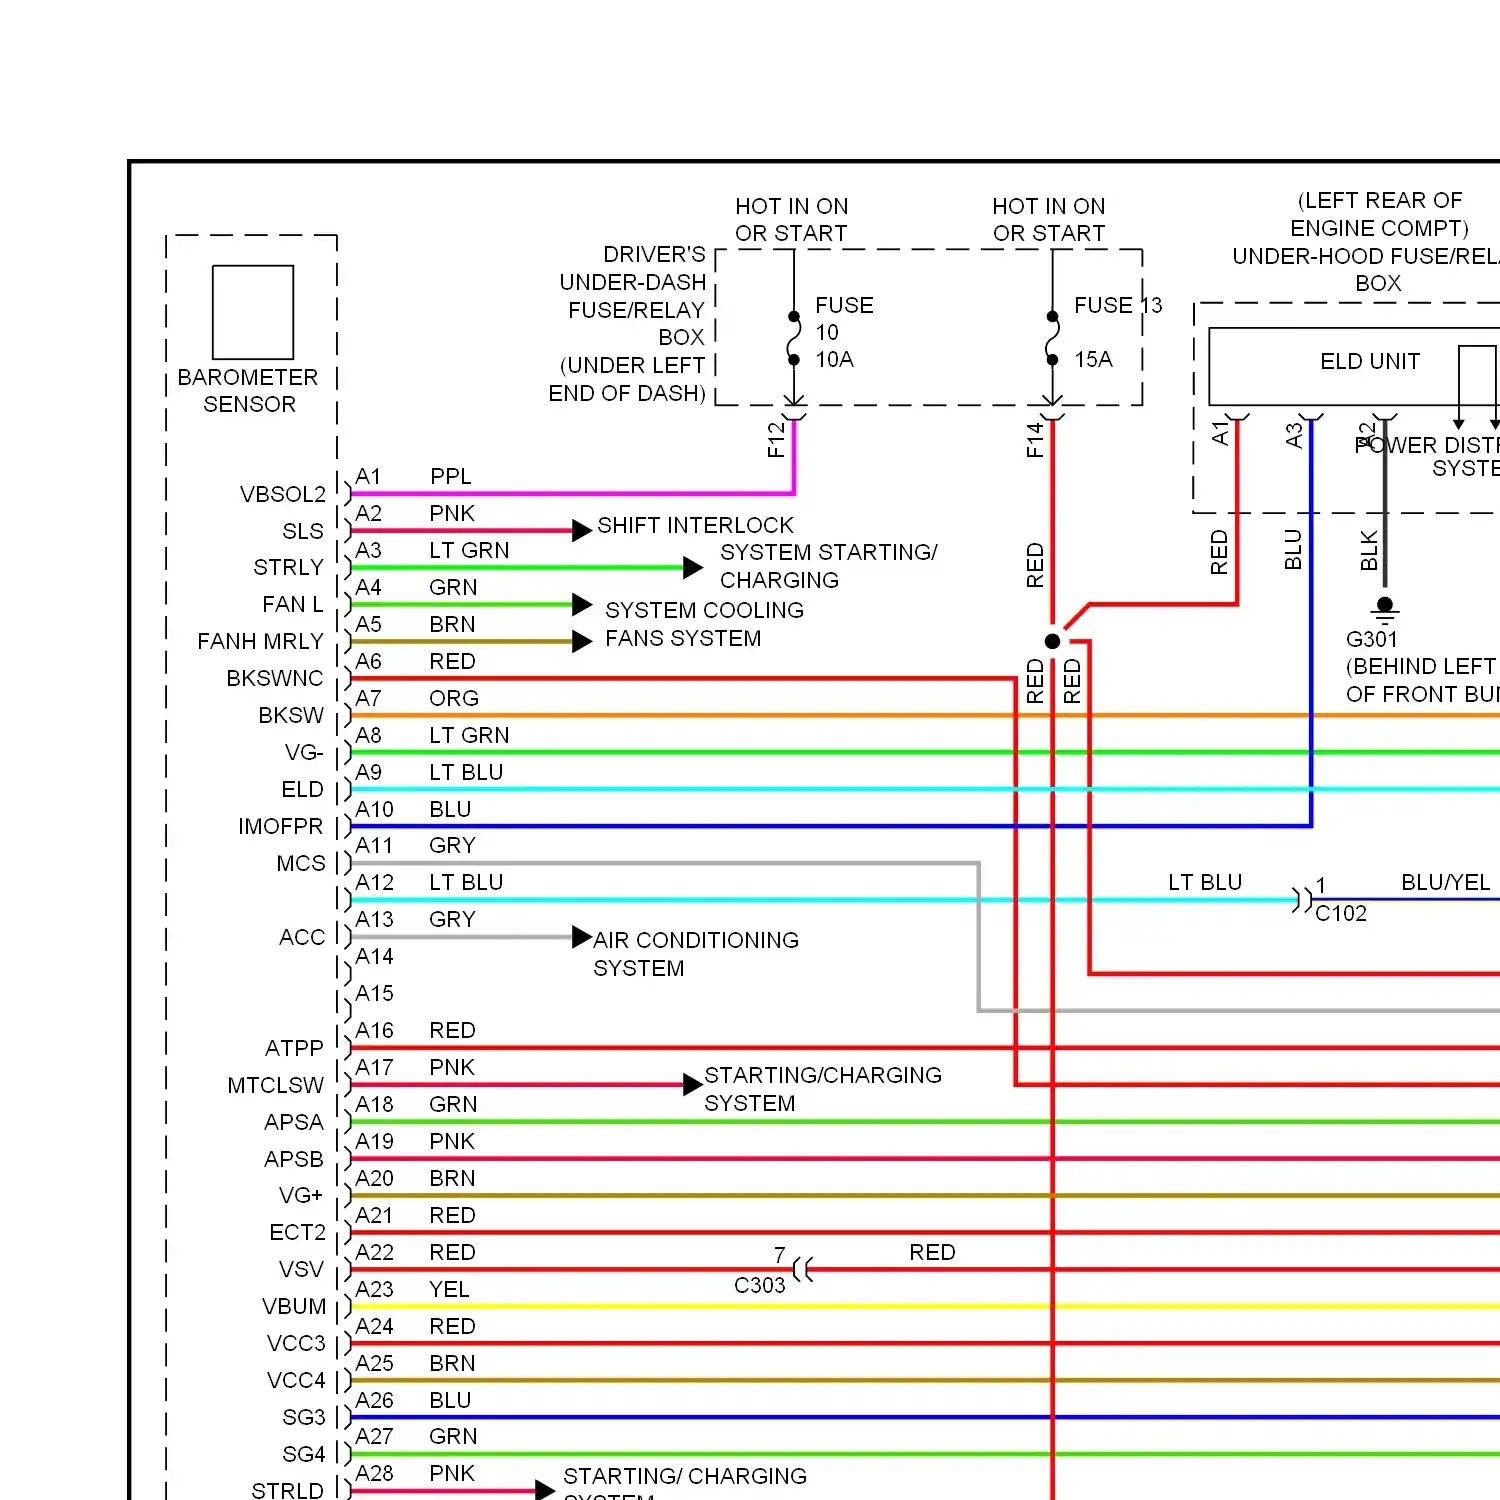
Task: Click the SYSTEM STARTING/ CHARGING label
Action: [829, 566]
